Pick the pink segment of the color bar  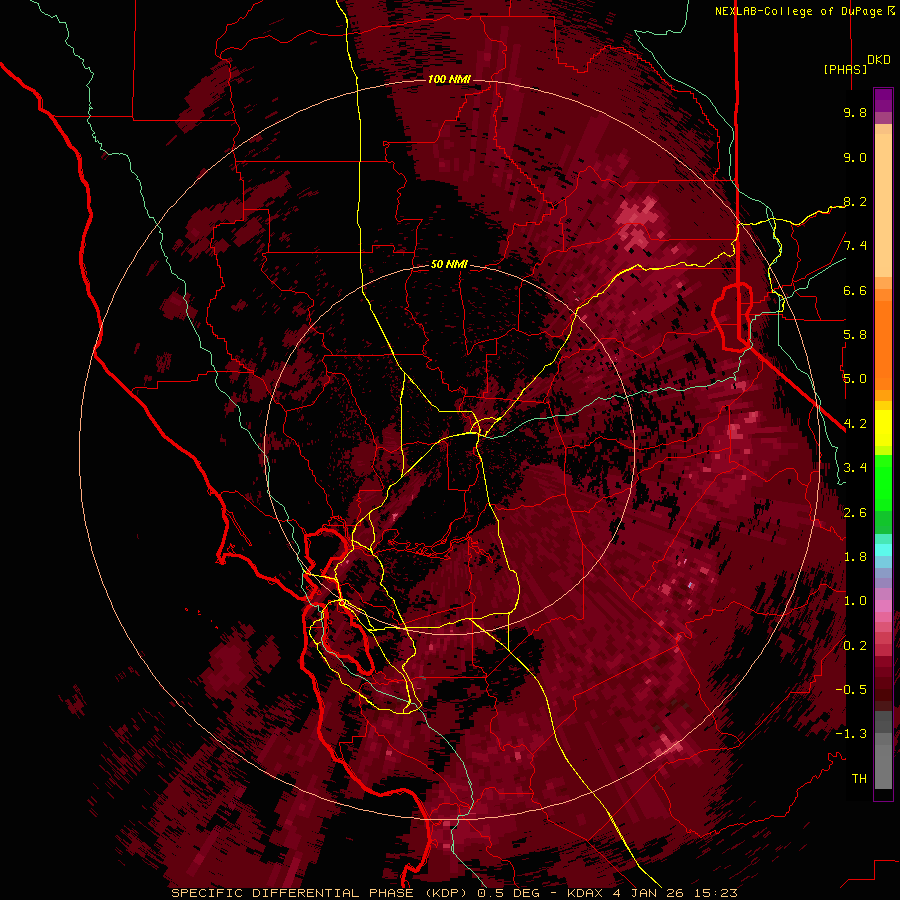point(883,606)
